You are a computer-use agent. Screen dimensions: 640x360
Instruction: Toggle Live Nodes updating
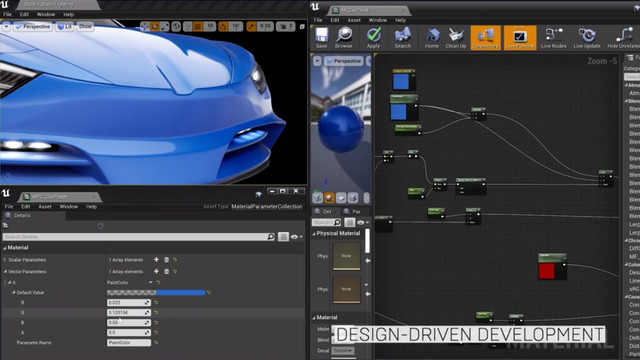pyautogui.click(x=553, y=38)
